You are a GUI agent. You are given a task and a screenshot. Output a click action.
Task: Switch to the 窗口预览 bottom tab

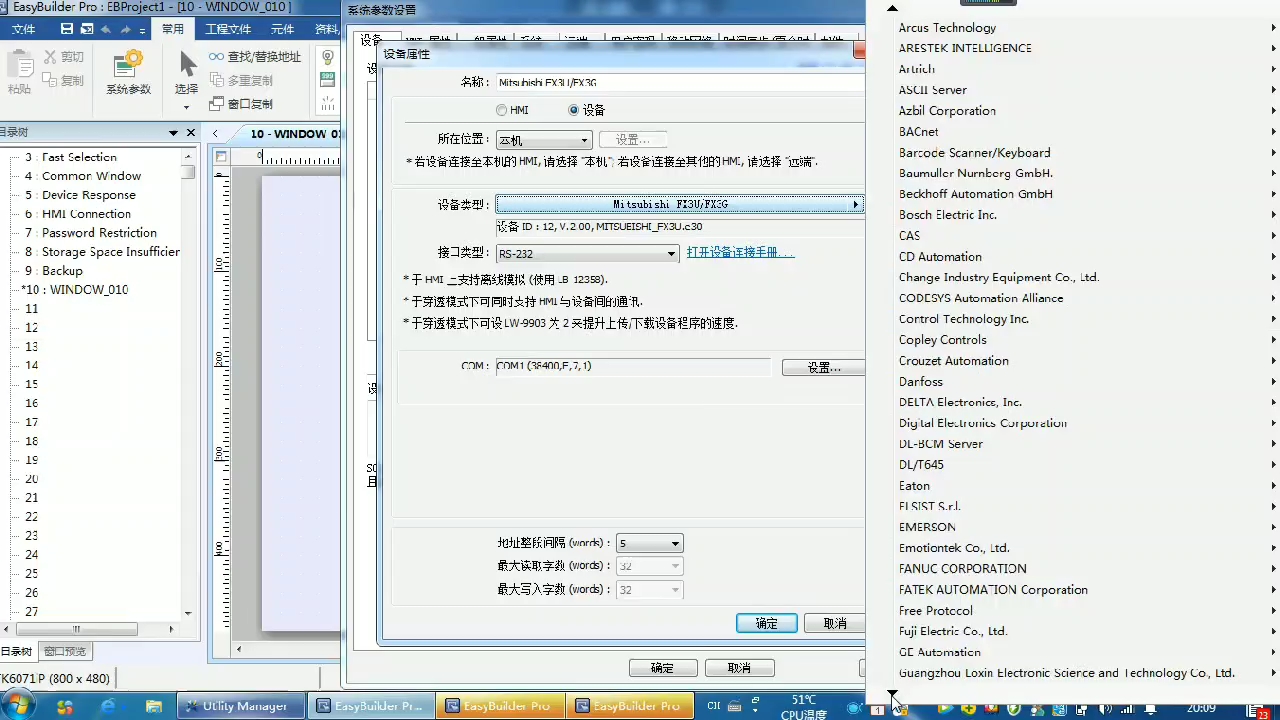coord(65,651)
